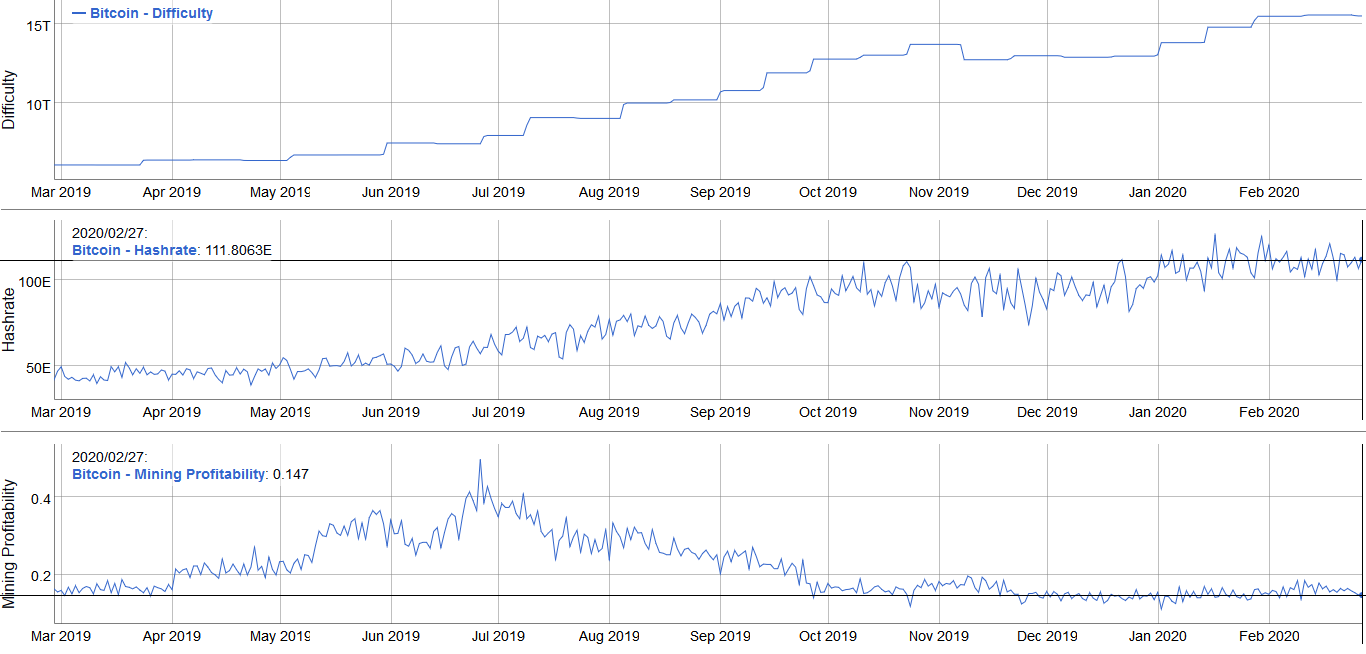Select Aug 2019 below the Difficulty chart

[609, 192]
